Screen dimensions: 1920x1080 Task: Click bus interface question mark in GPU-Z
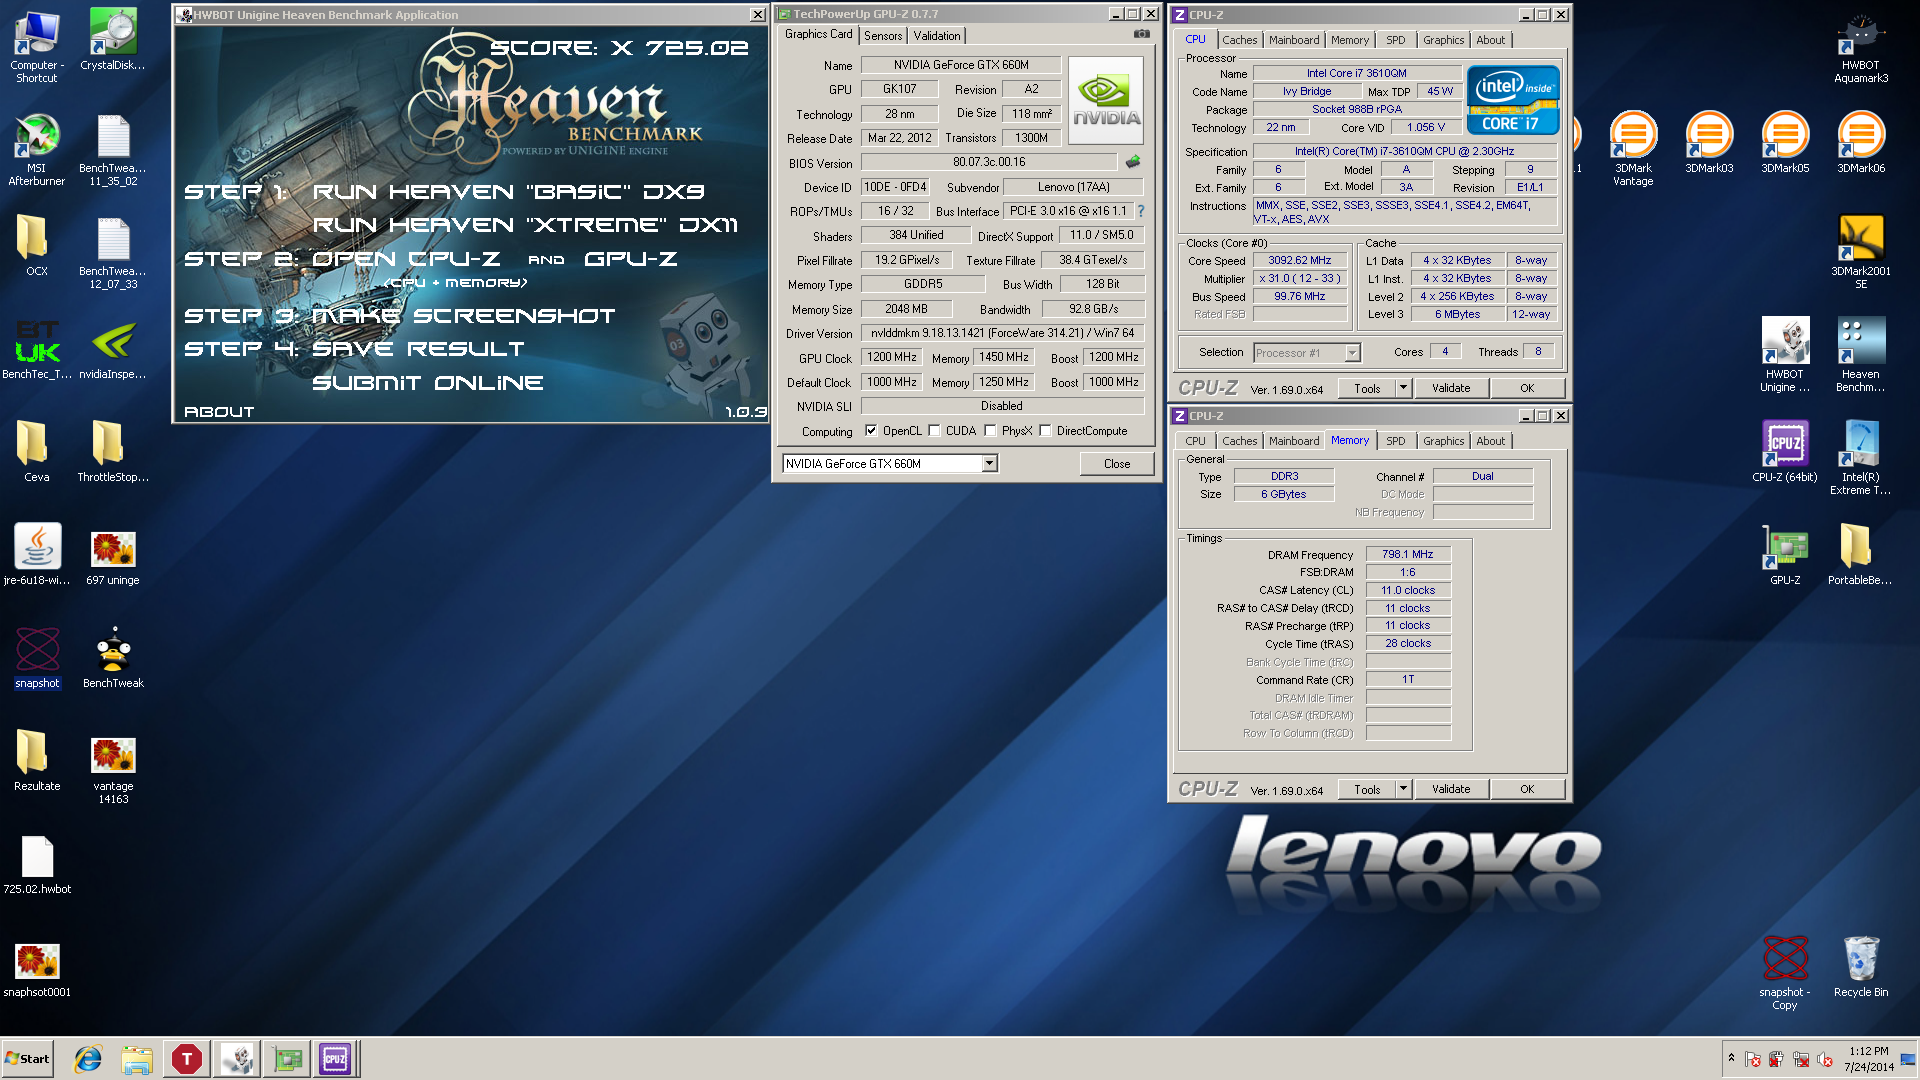coord(1141,211)
